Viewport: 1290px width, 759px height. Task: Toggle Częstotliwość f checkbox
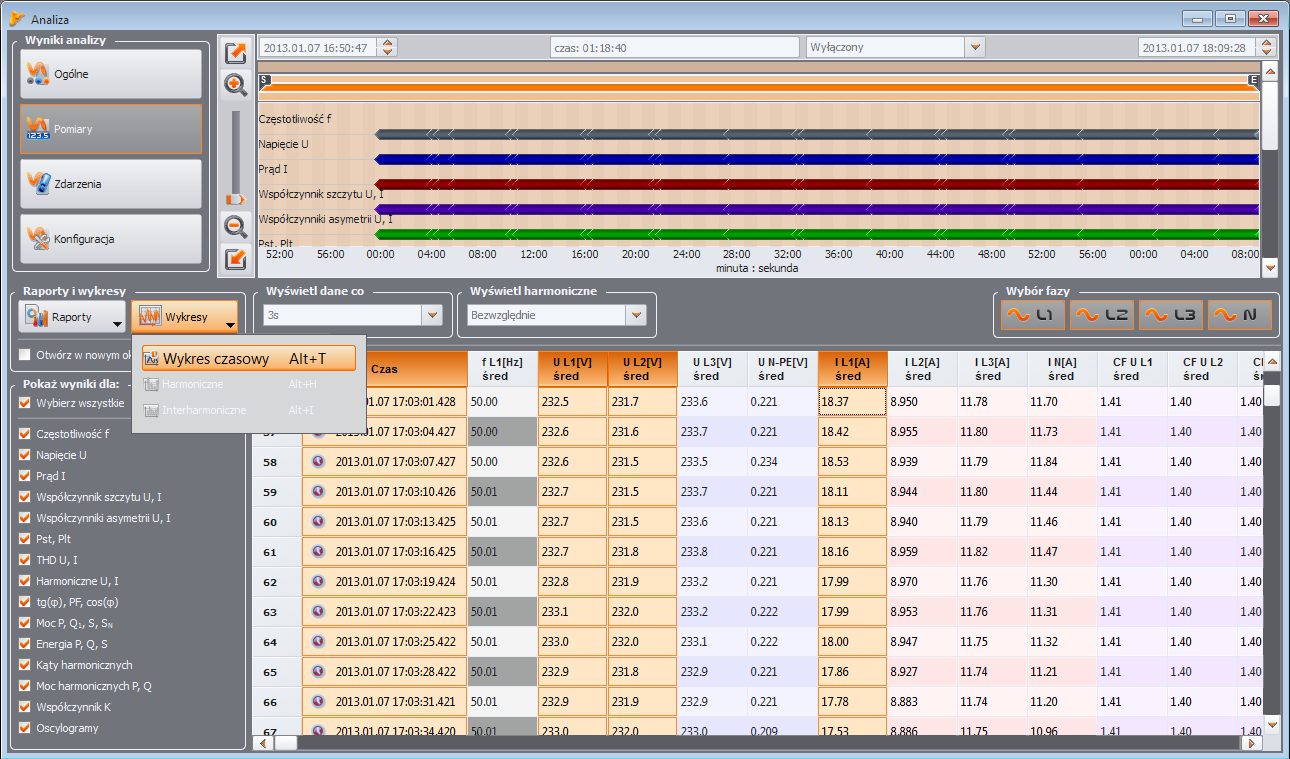pyautogui.click(x=25, y=434)
